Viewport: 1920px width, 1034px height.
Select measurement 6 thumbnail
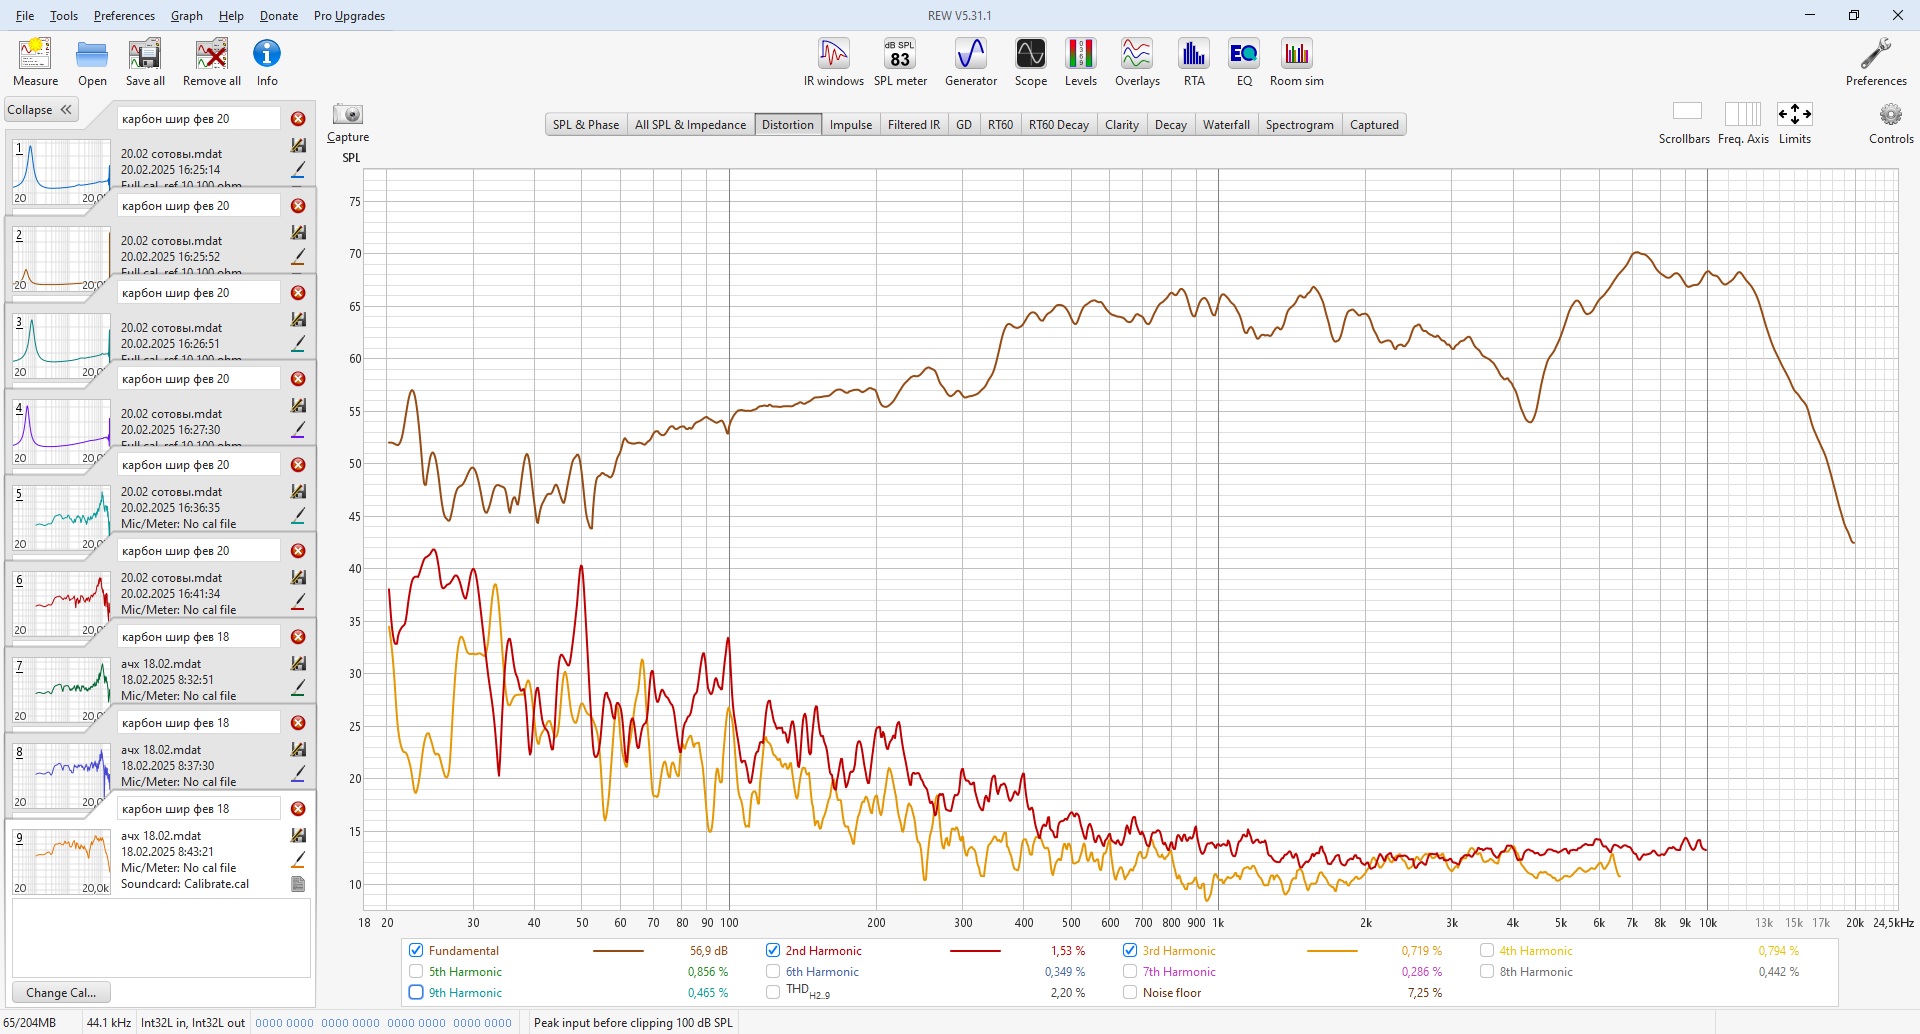[x=62, y=605]
